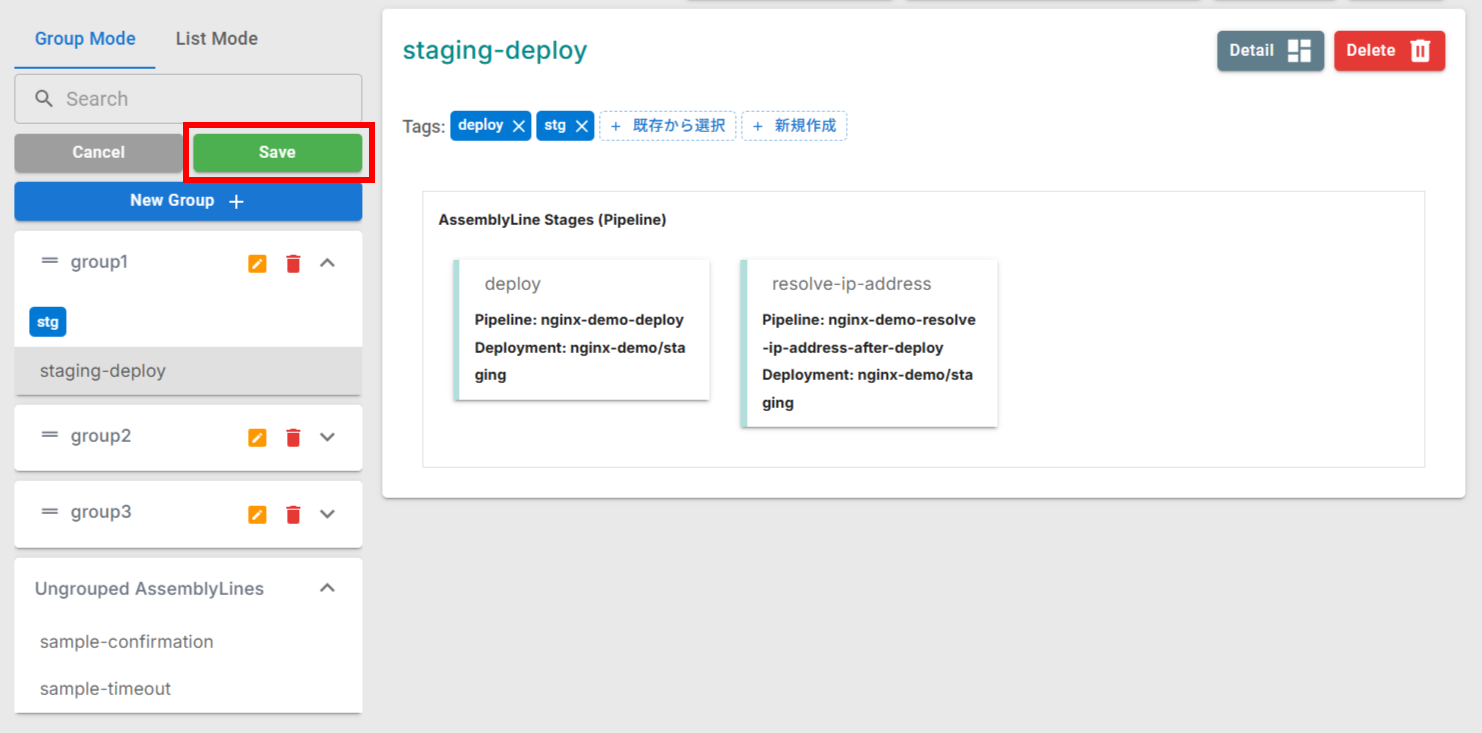Collapse group1 using its chevron
This screenshot has width=1482, height=733.
point(327,262)
